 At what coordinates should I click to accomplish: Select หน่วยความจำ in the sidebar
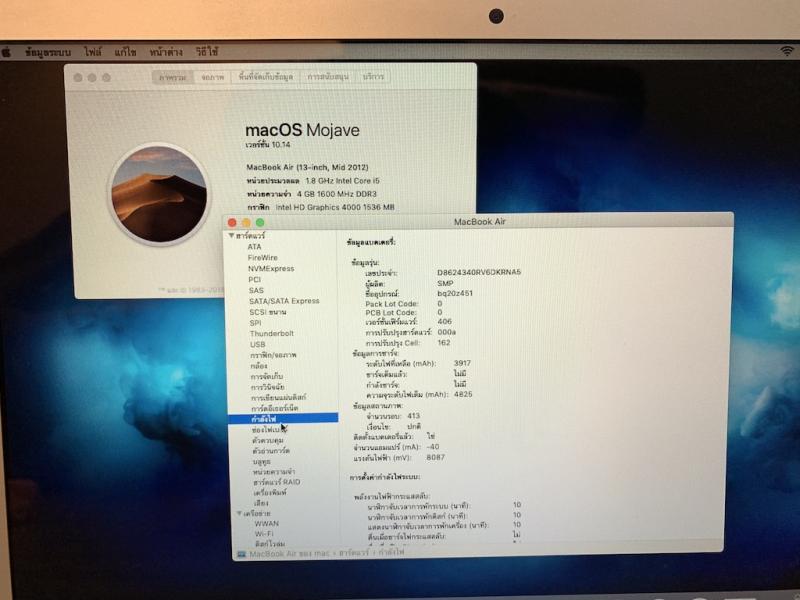click(x=274, y=472)
